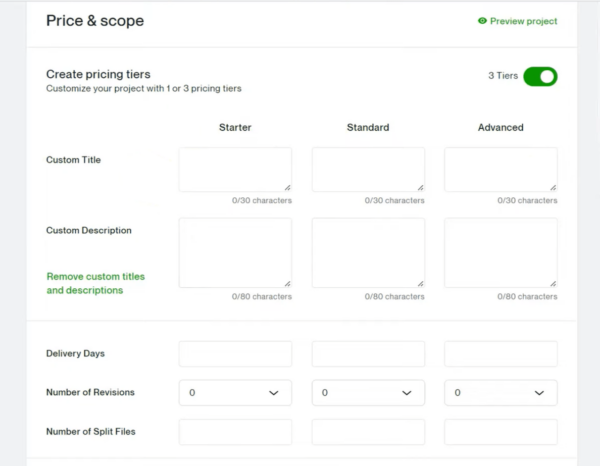Viewport: 600px width, 466px height.
Task: Select the Starter column heading
Action: click(235, 127)
